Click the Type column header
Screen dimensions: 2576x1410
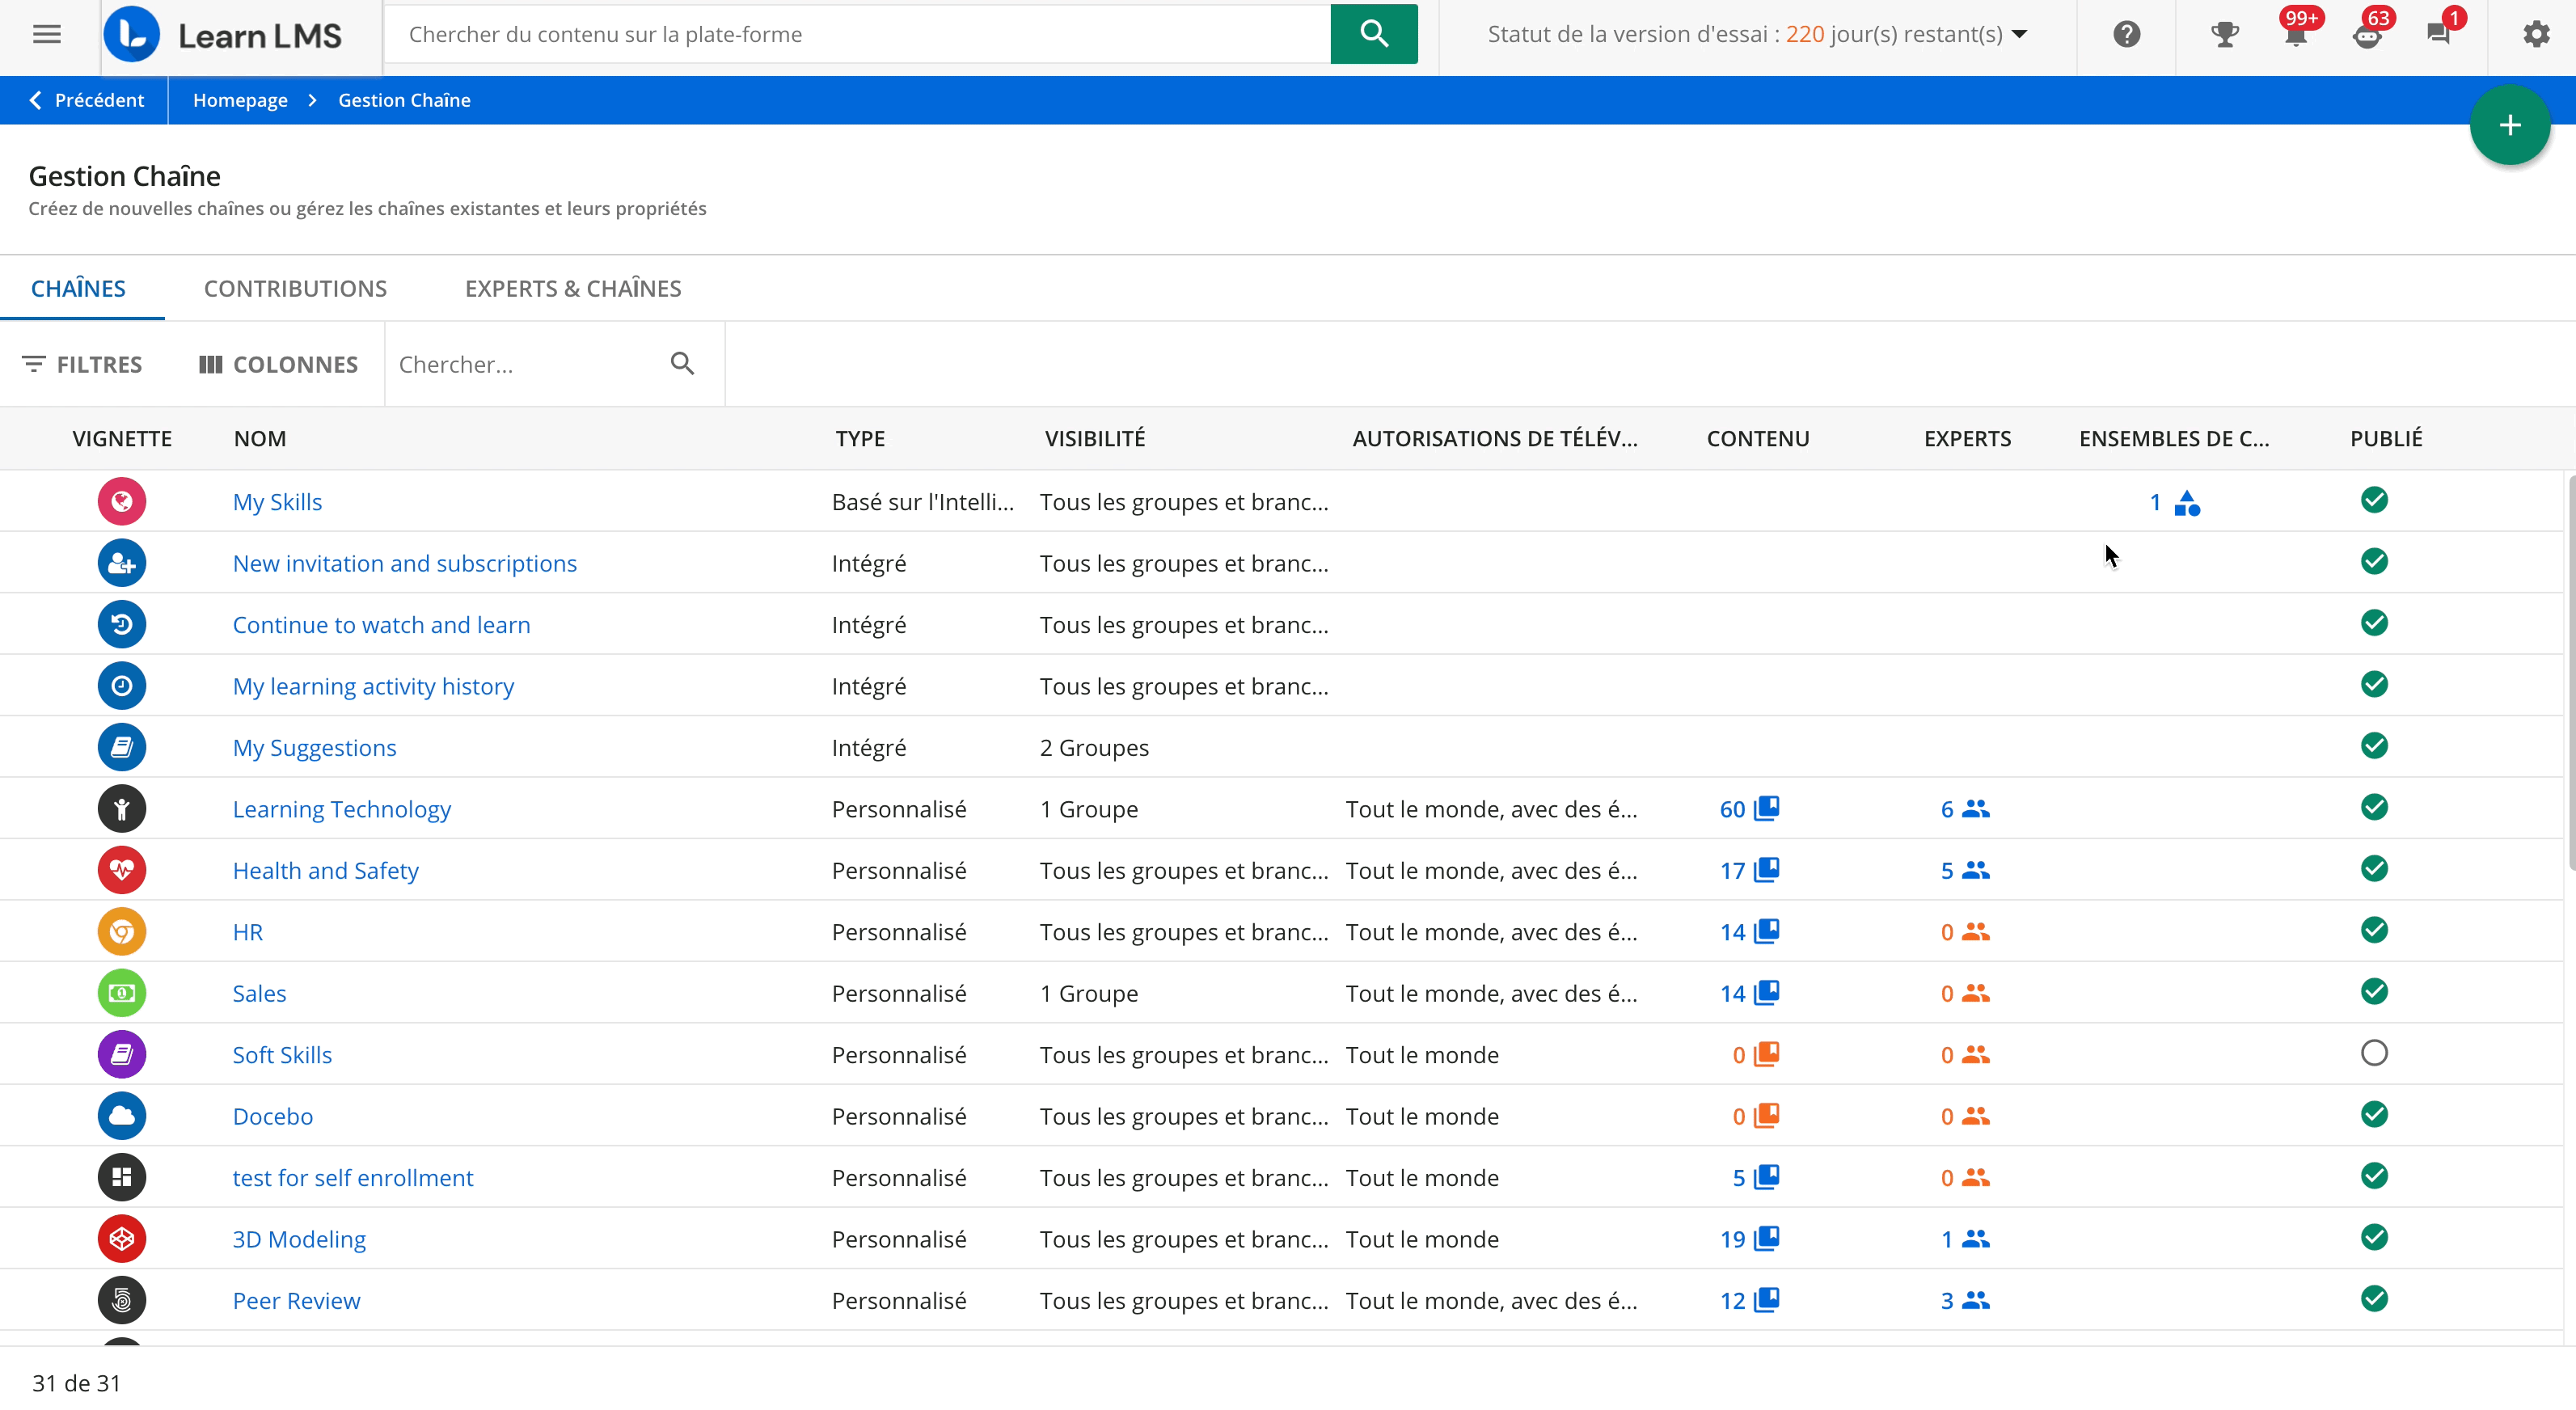[860, 438]
